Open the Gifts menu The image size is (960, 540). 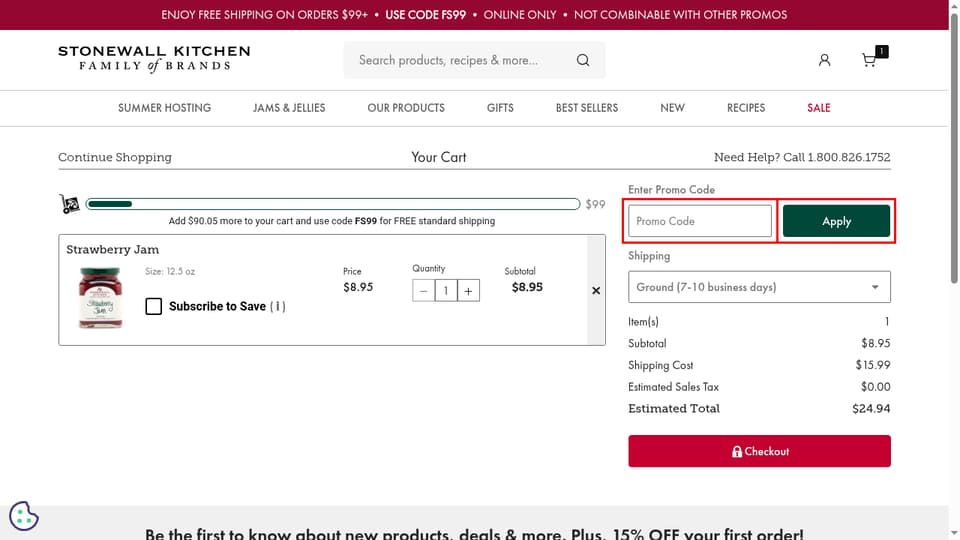point(500,108)
